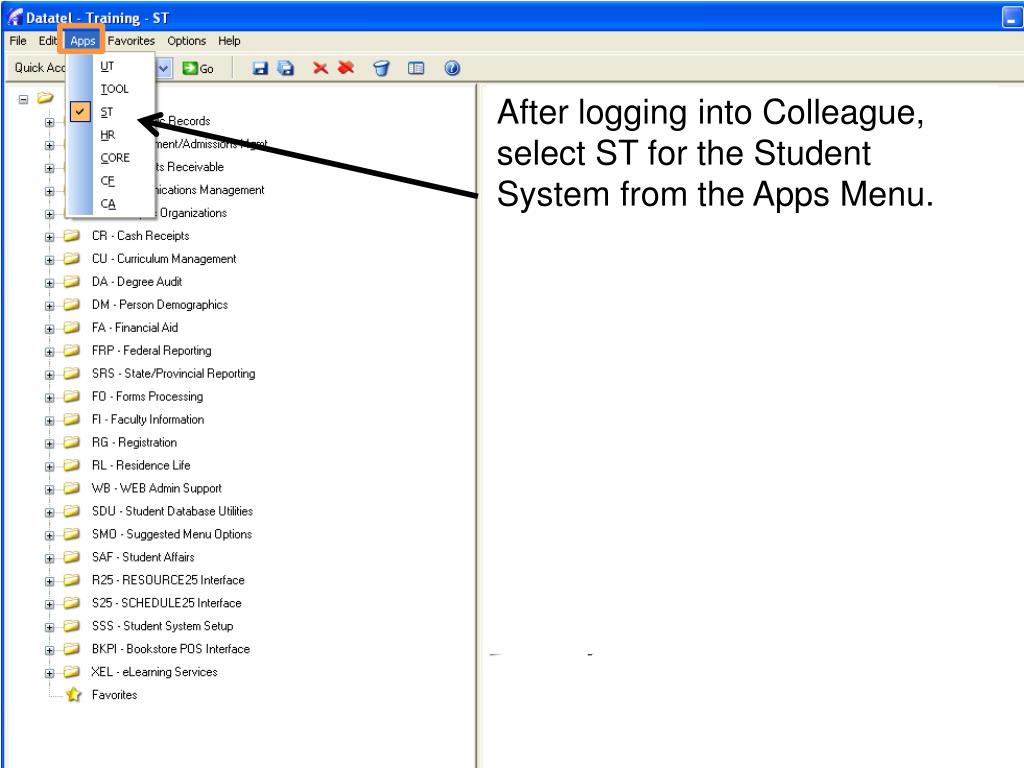
Task: Select BKPI - Bookstore POS Interface tree item
Action: click(x=170, y=648)
